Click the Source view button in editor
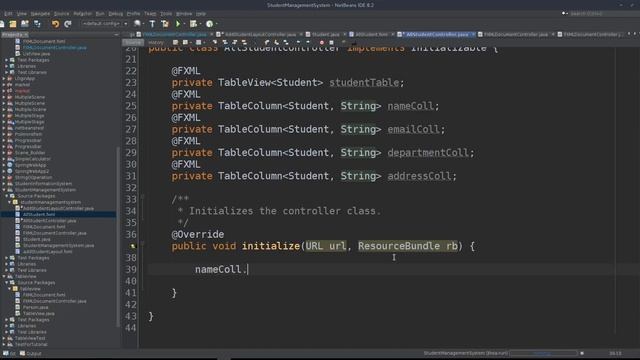The height and width of the screenshot is (360, 640). [x=133, y=42]
